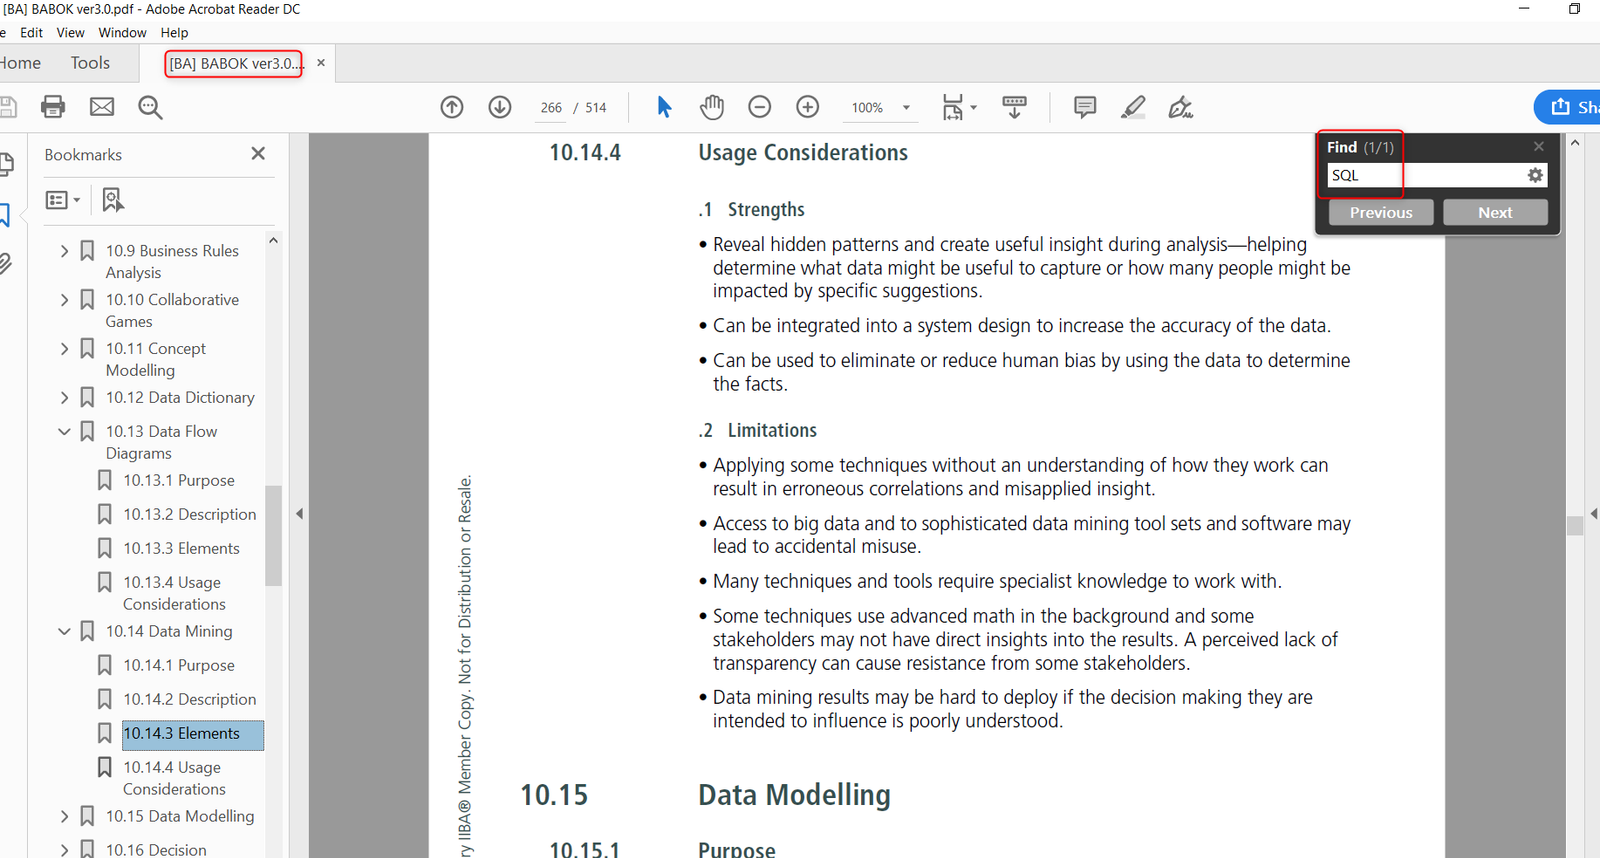Image resolution: width=1600 pixels, height=858 pixels.
Task: Collapse the 10.14 Data Mining bookmark
Action: coord(64,632)
